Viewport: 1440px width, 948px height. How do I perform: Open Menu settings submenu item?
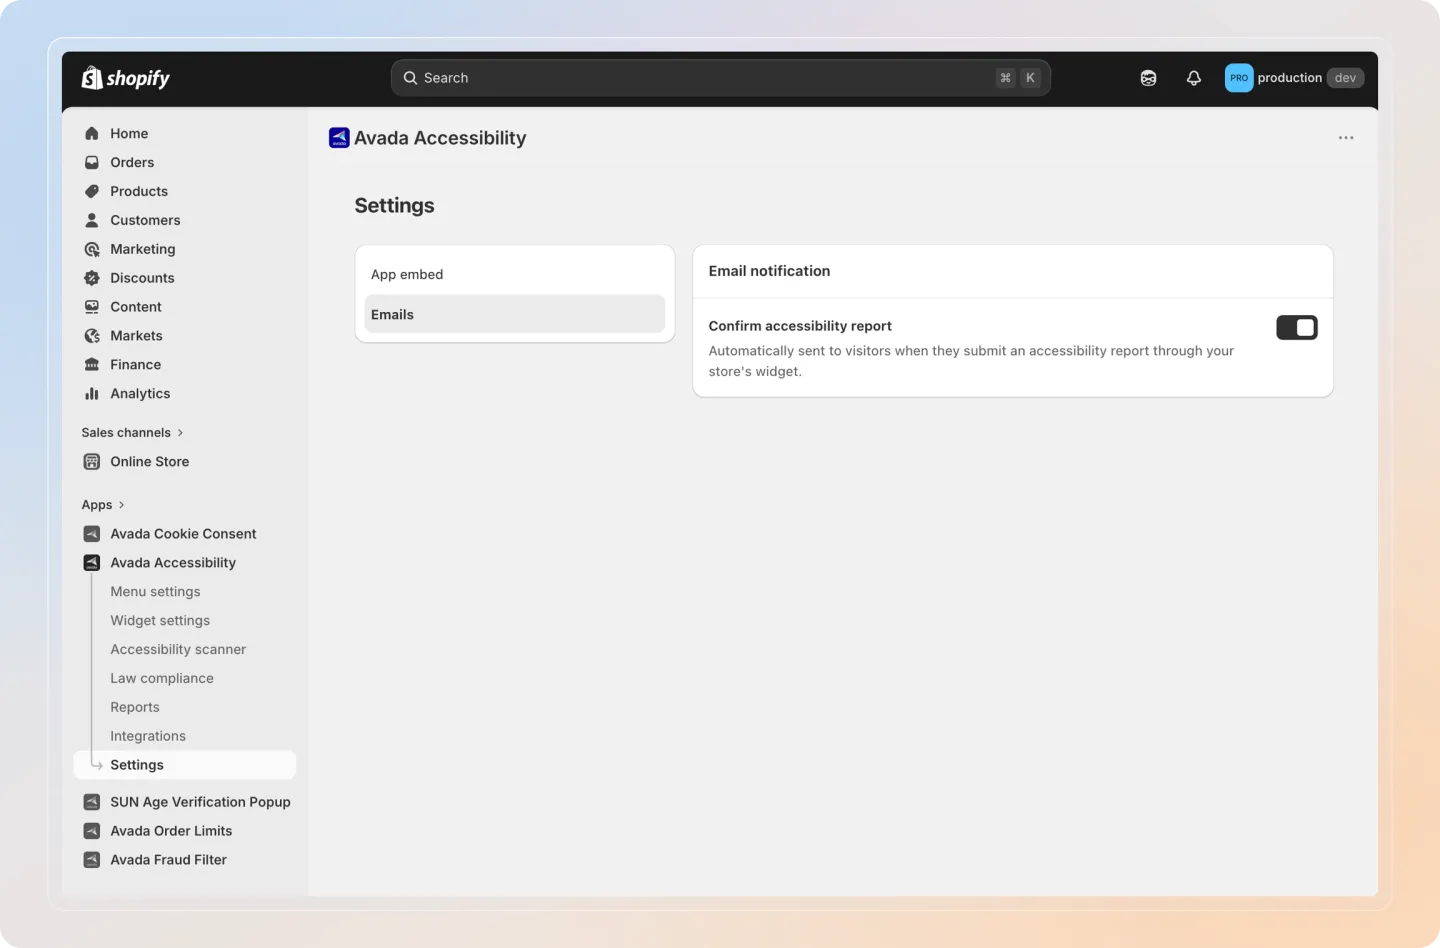[155, 592]
